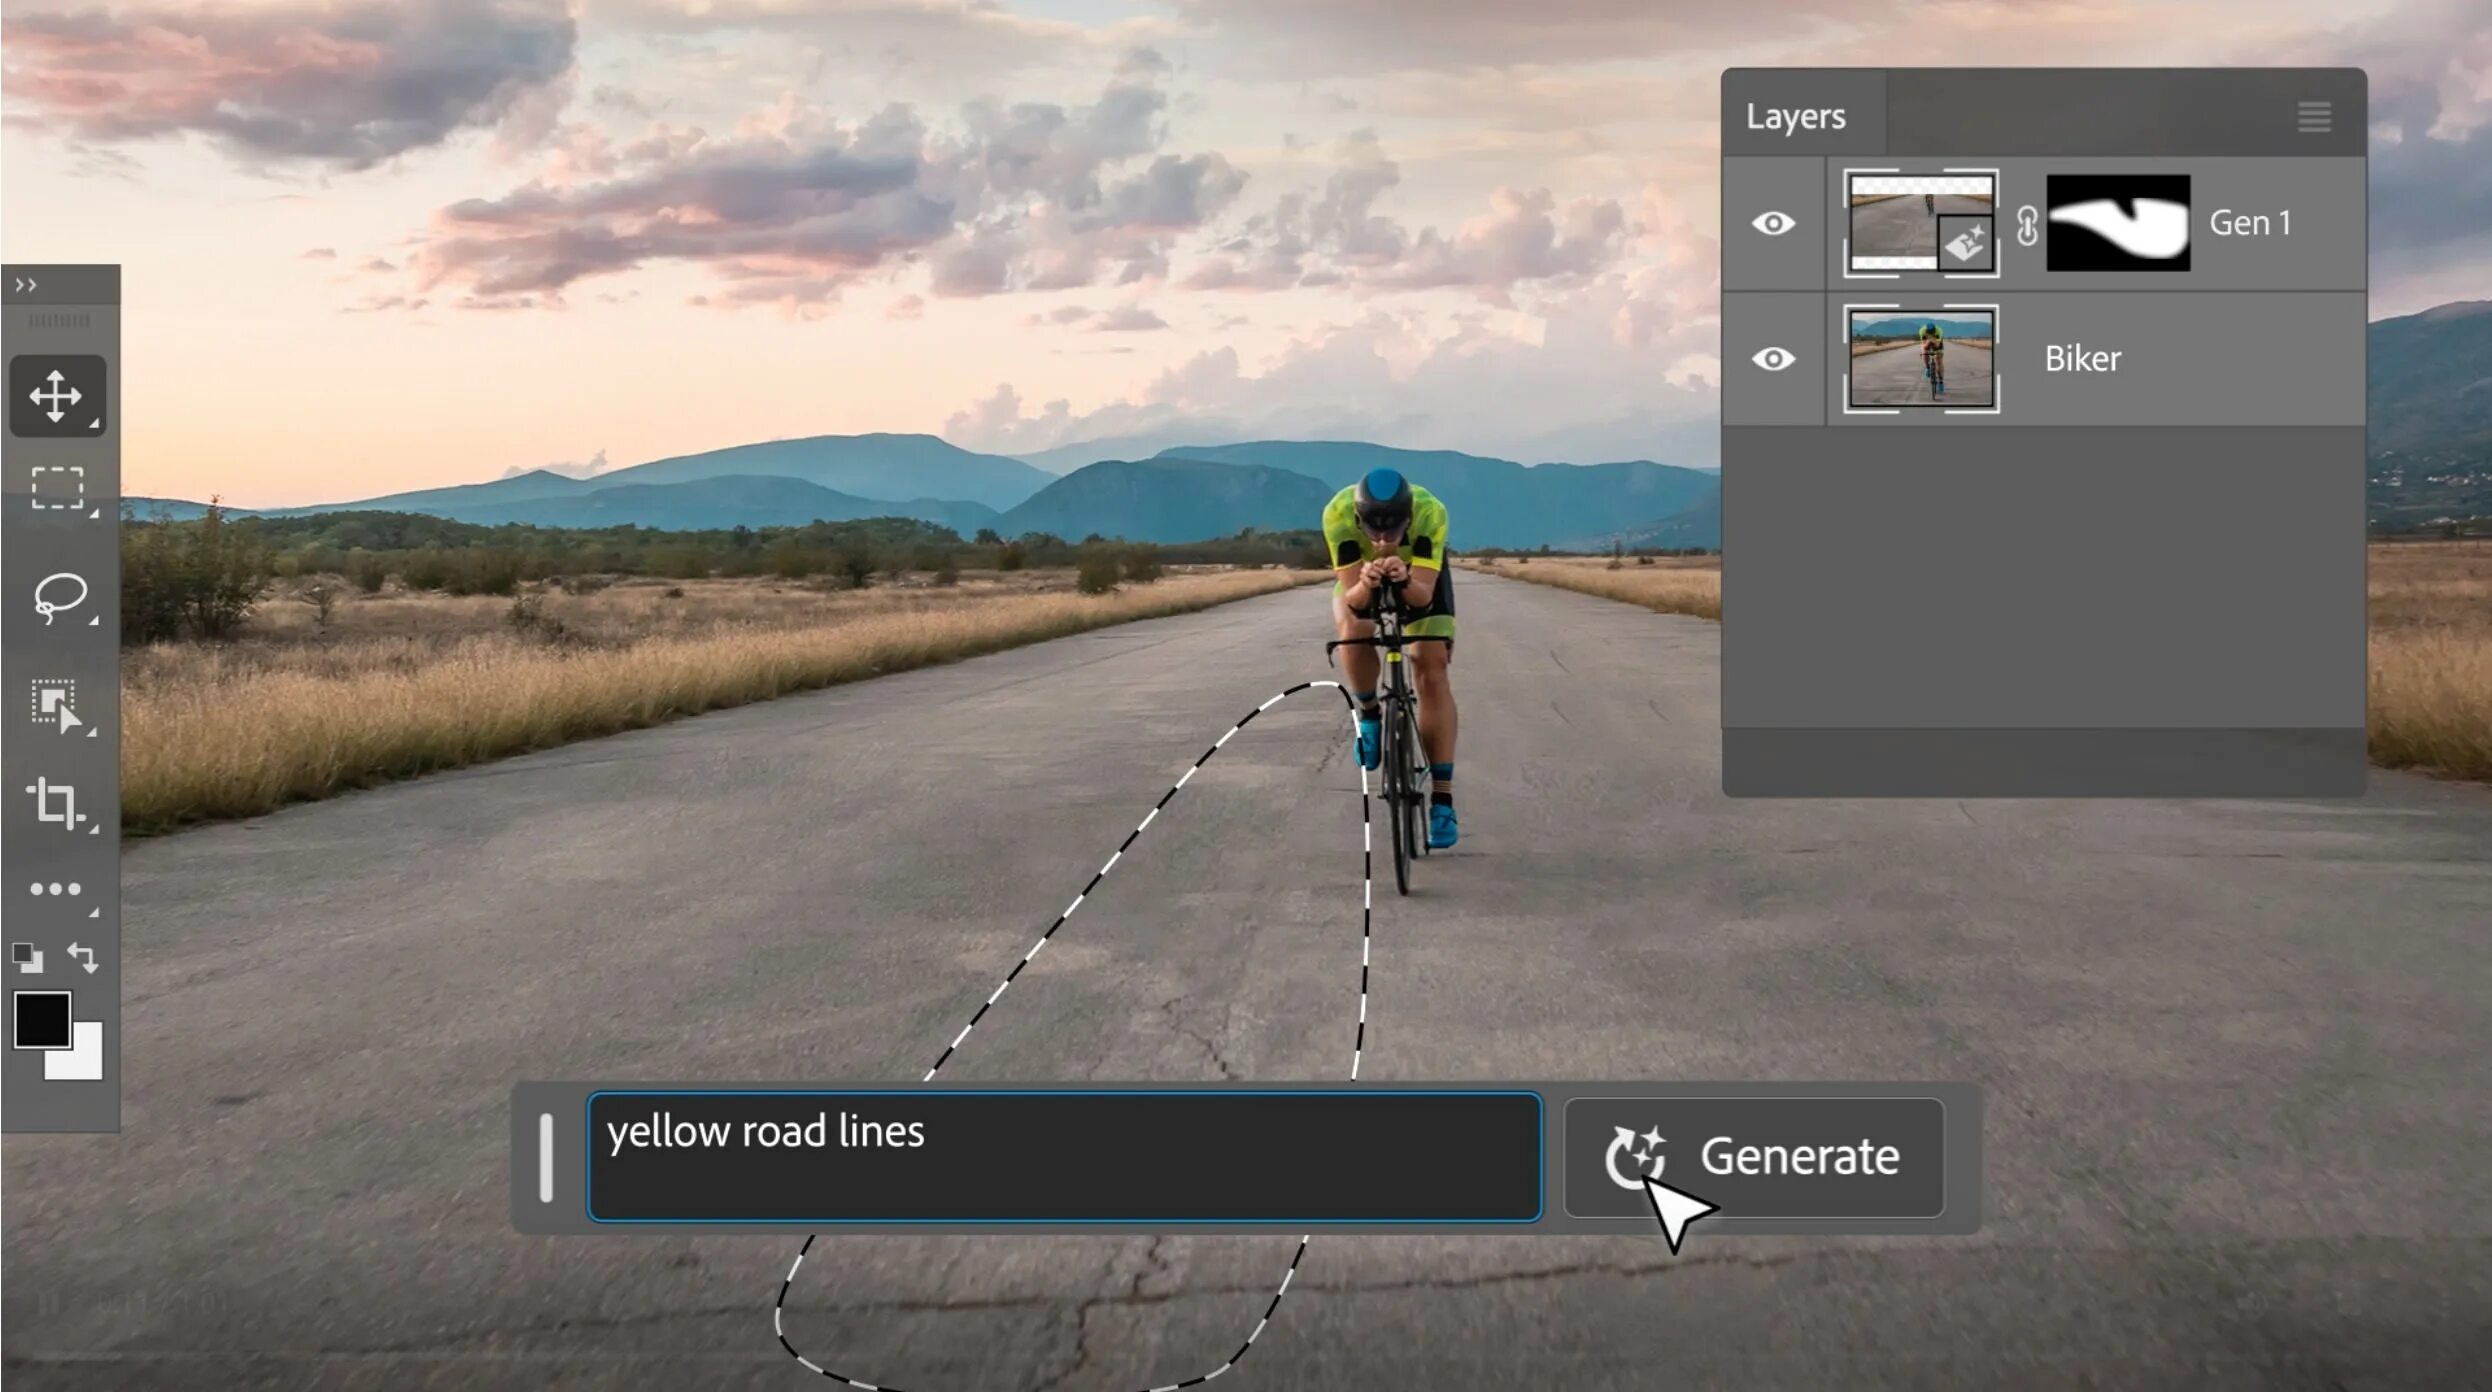
Task: Open the Layers panel hamburger menu
Action: click(2314, 117)
